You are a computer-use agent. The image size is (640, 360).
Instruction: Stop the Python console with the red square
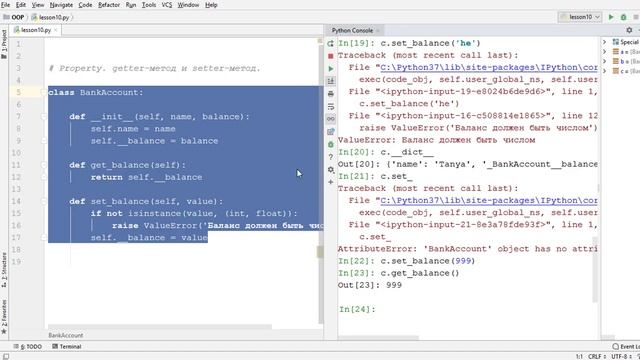point(331,56)
